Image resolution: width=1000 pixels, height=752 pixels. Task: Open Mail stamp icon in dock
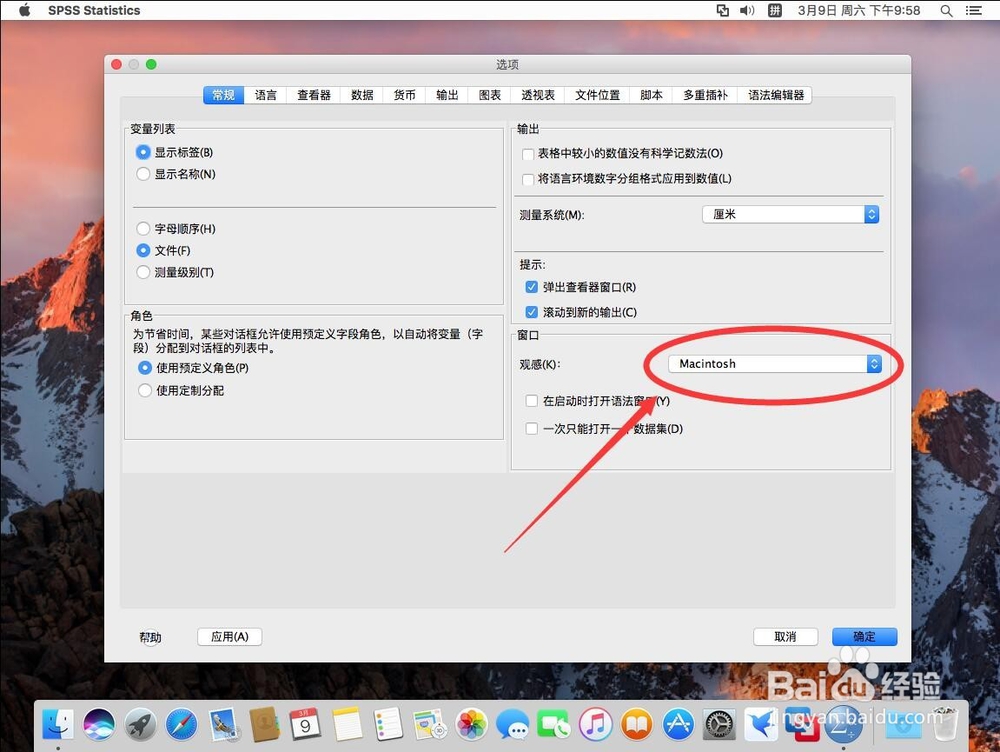(223, 725)
